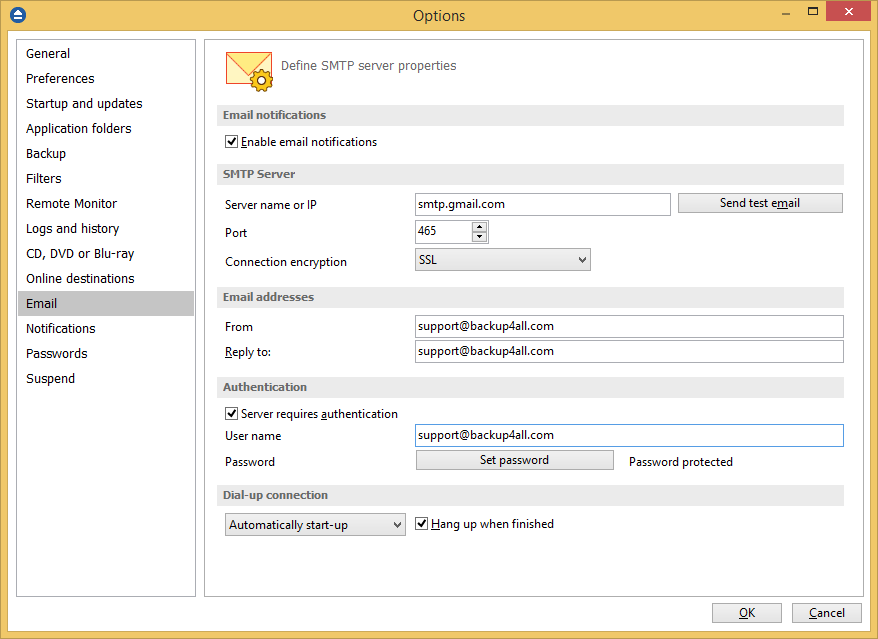Toggle Hang up when finished

pyautogui.click(x=421, y=523)
